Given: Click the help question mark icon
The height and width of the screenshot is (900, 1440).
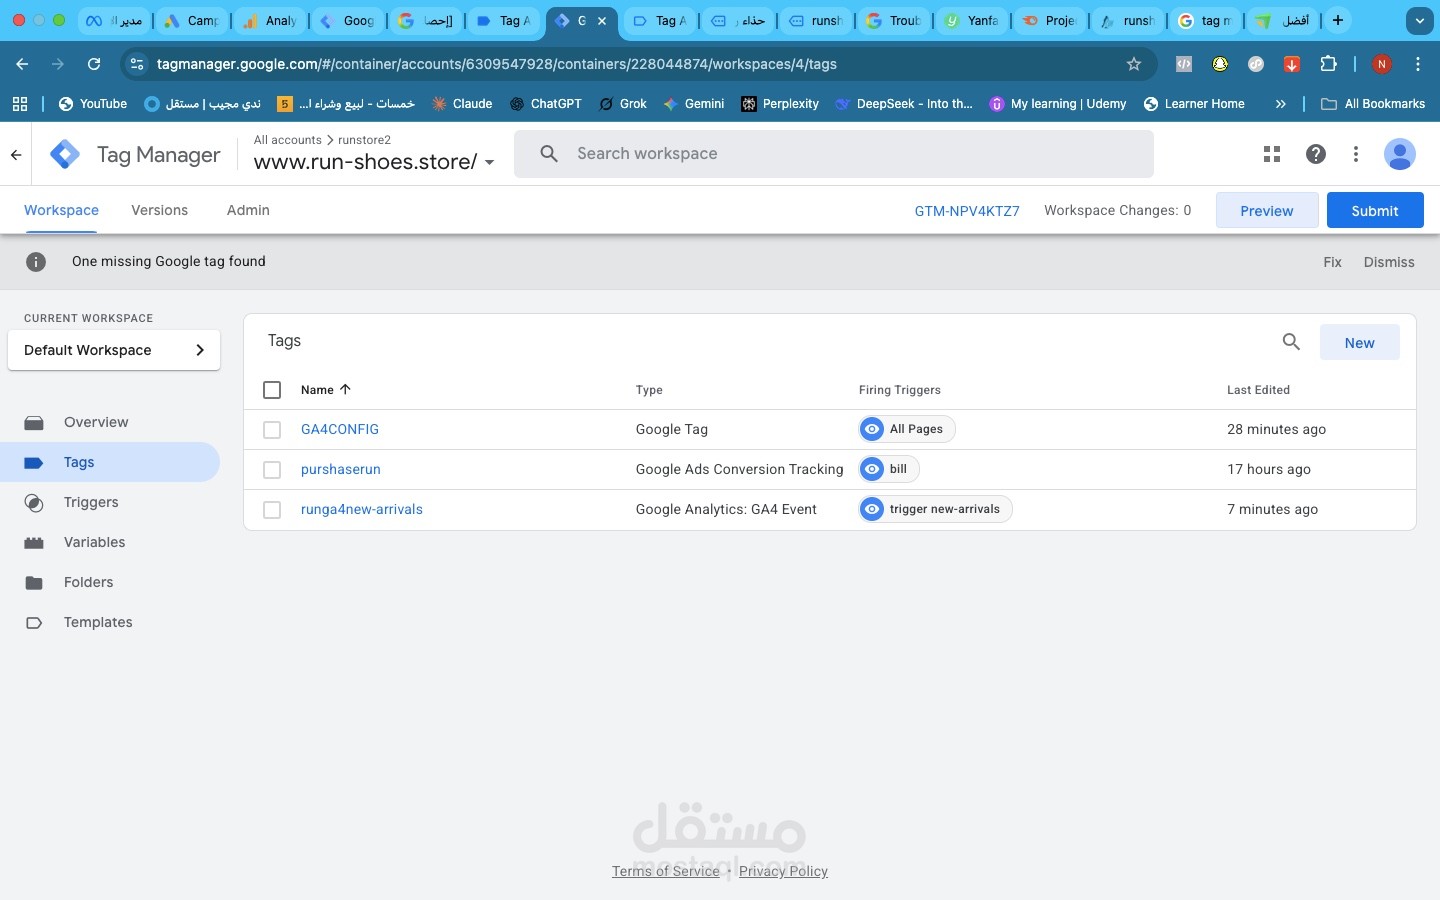Looking at the screenshot, I should click(x=1316, y=154).
